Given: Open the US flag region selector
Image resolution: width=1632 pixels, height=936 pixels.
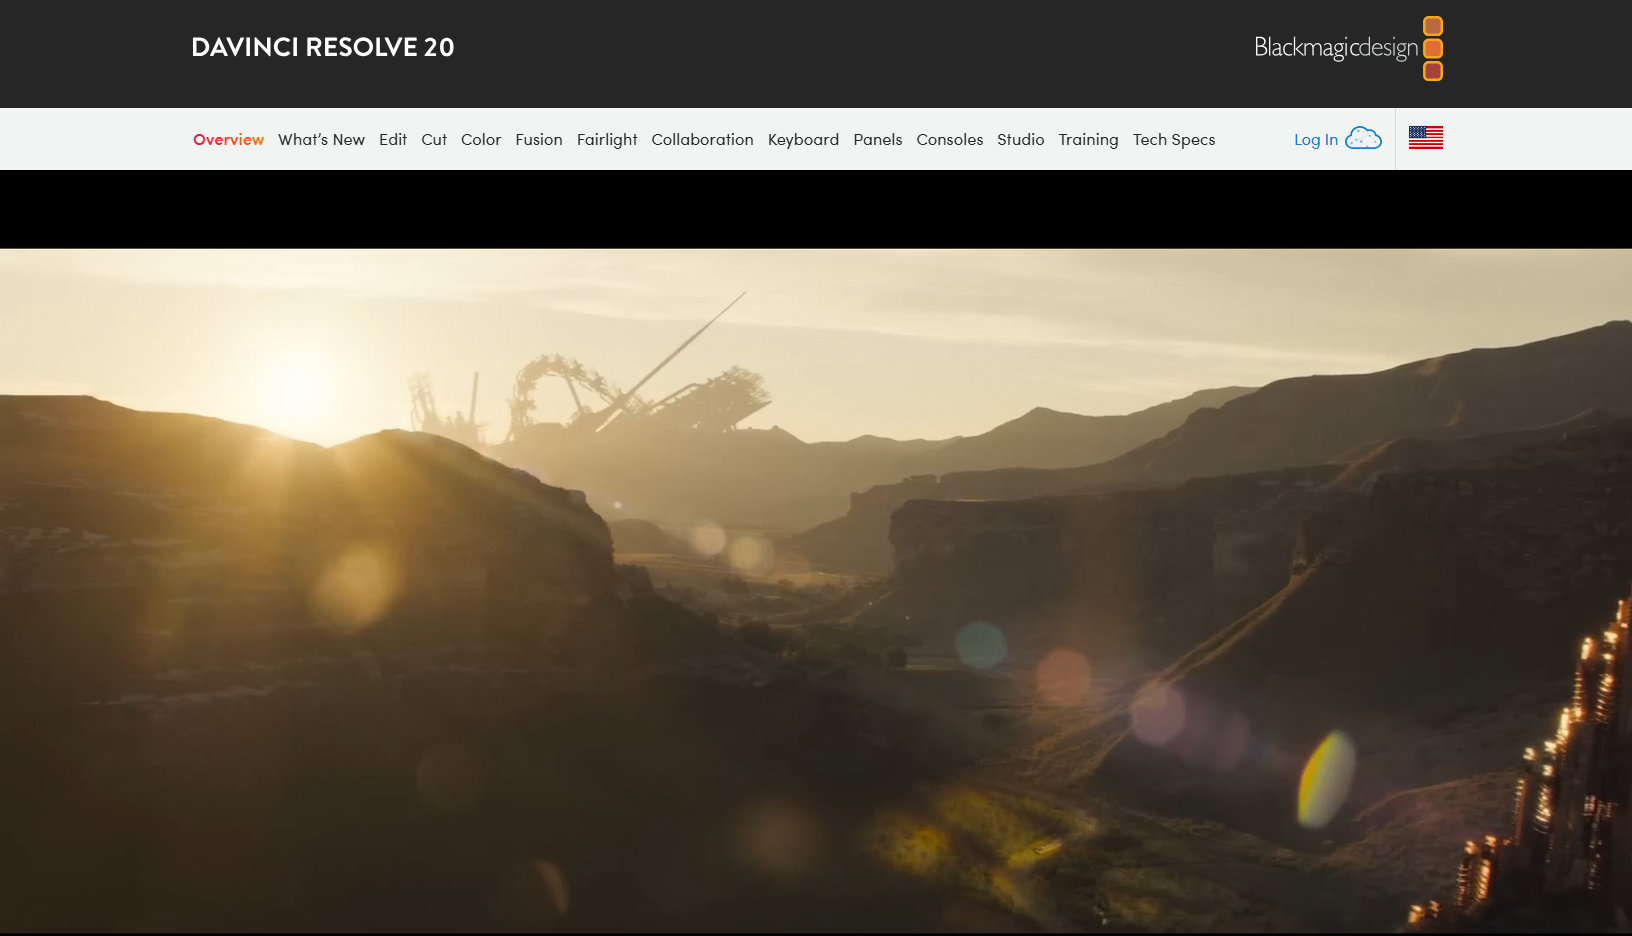Looking at the screenshot, I should pos(1425,138).
